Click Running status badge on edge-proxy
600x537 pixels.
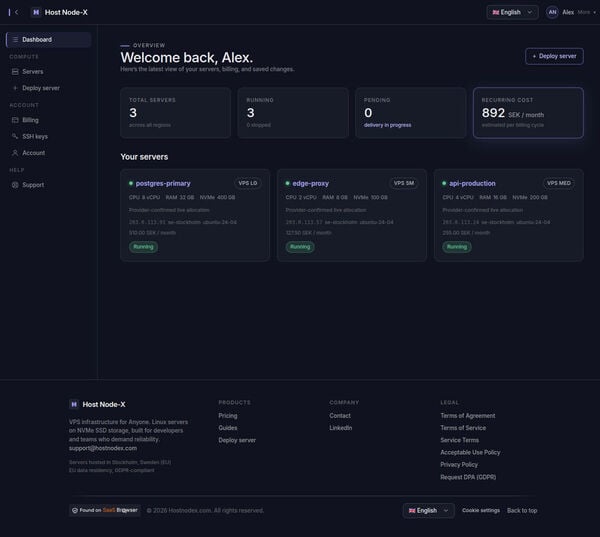[300, 247]
